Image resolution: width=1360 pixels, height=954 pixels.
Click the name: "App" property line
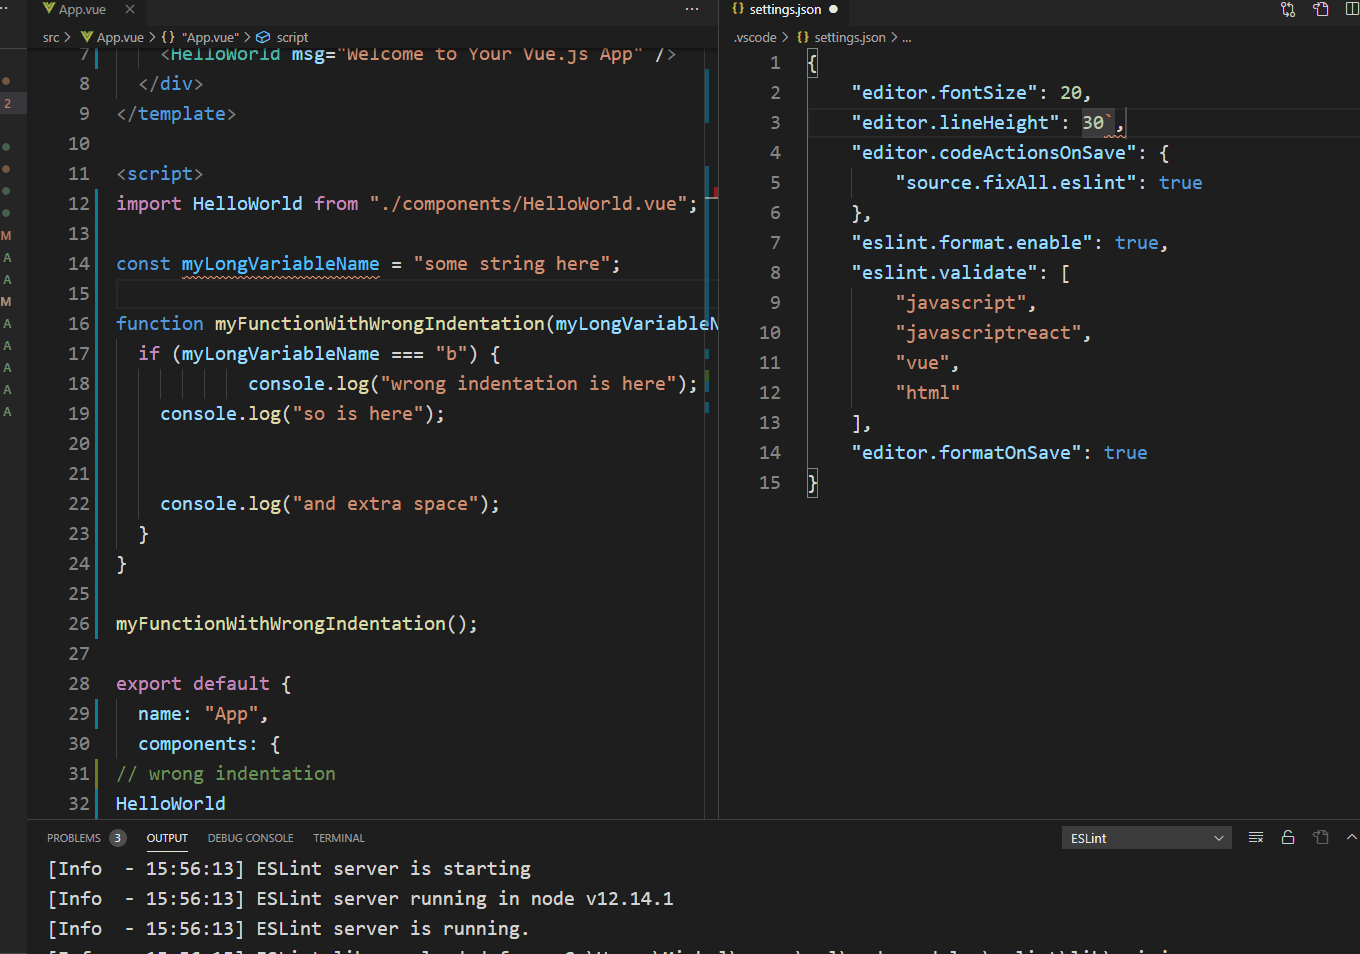(x=203, y=714)
